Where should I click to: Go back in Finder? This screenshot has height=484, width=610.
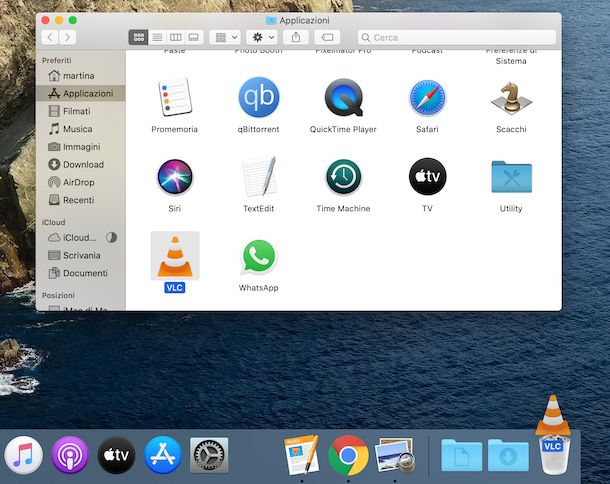coord(50,37)
